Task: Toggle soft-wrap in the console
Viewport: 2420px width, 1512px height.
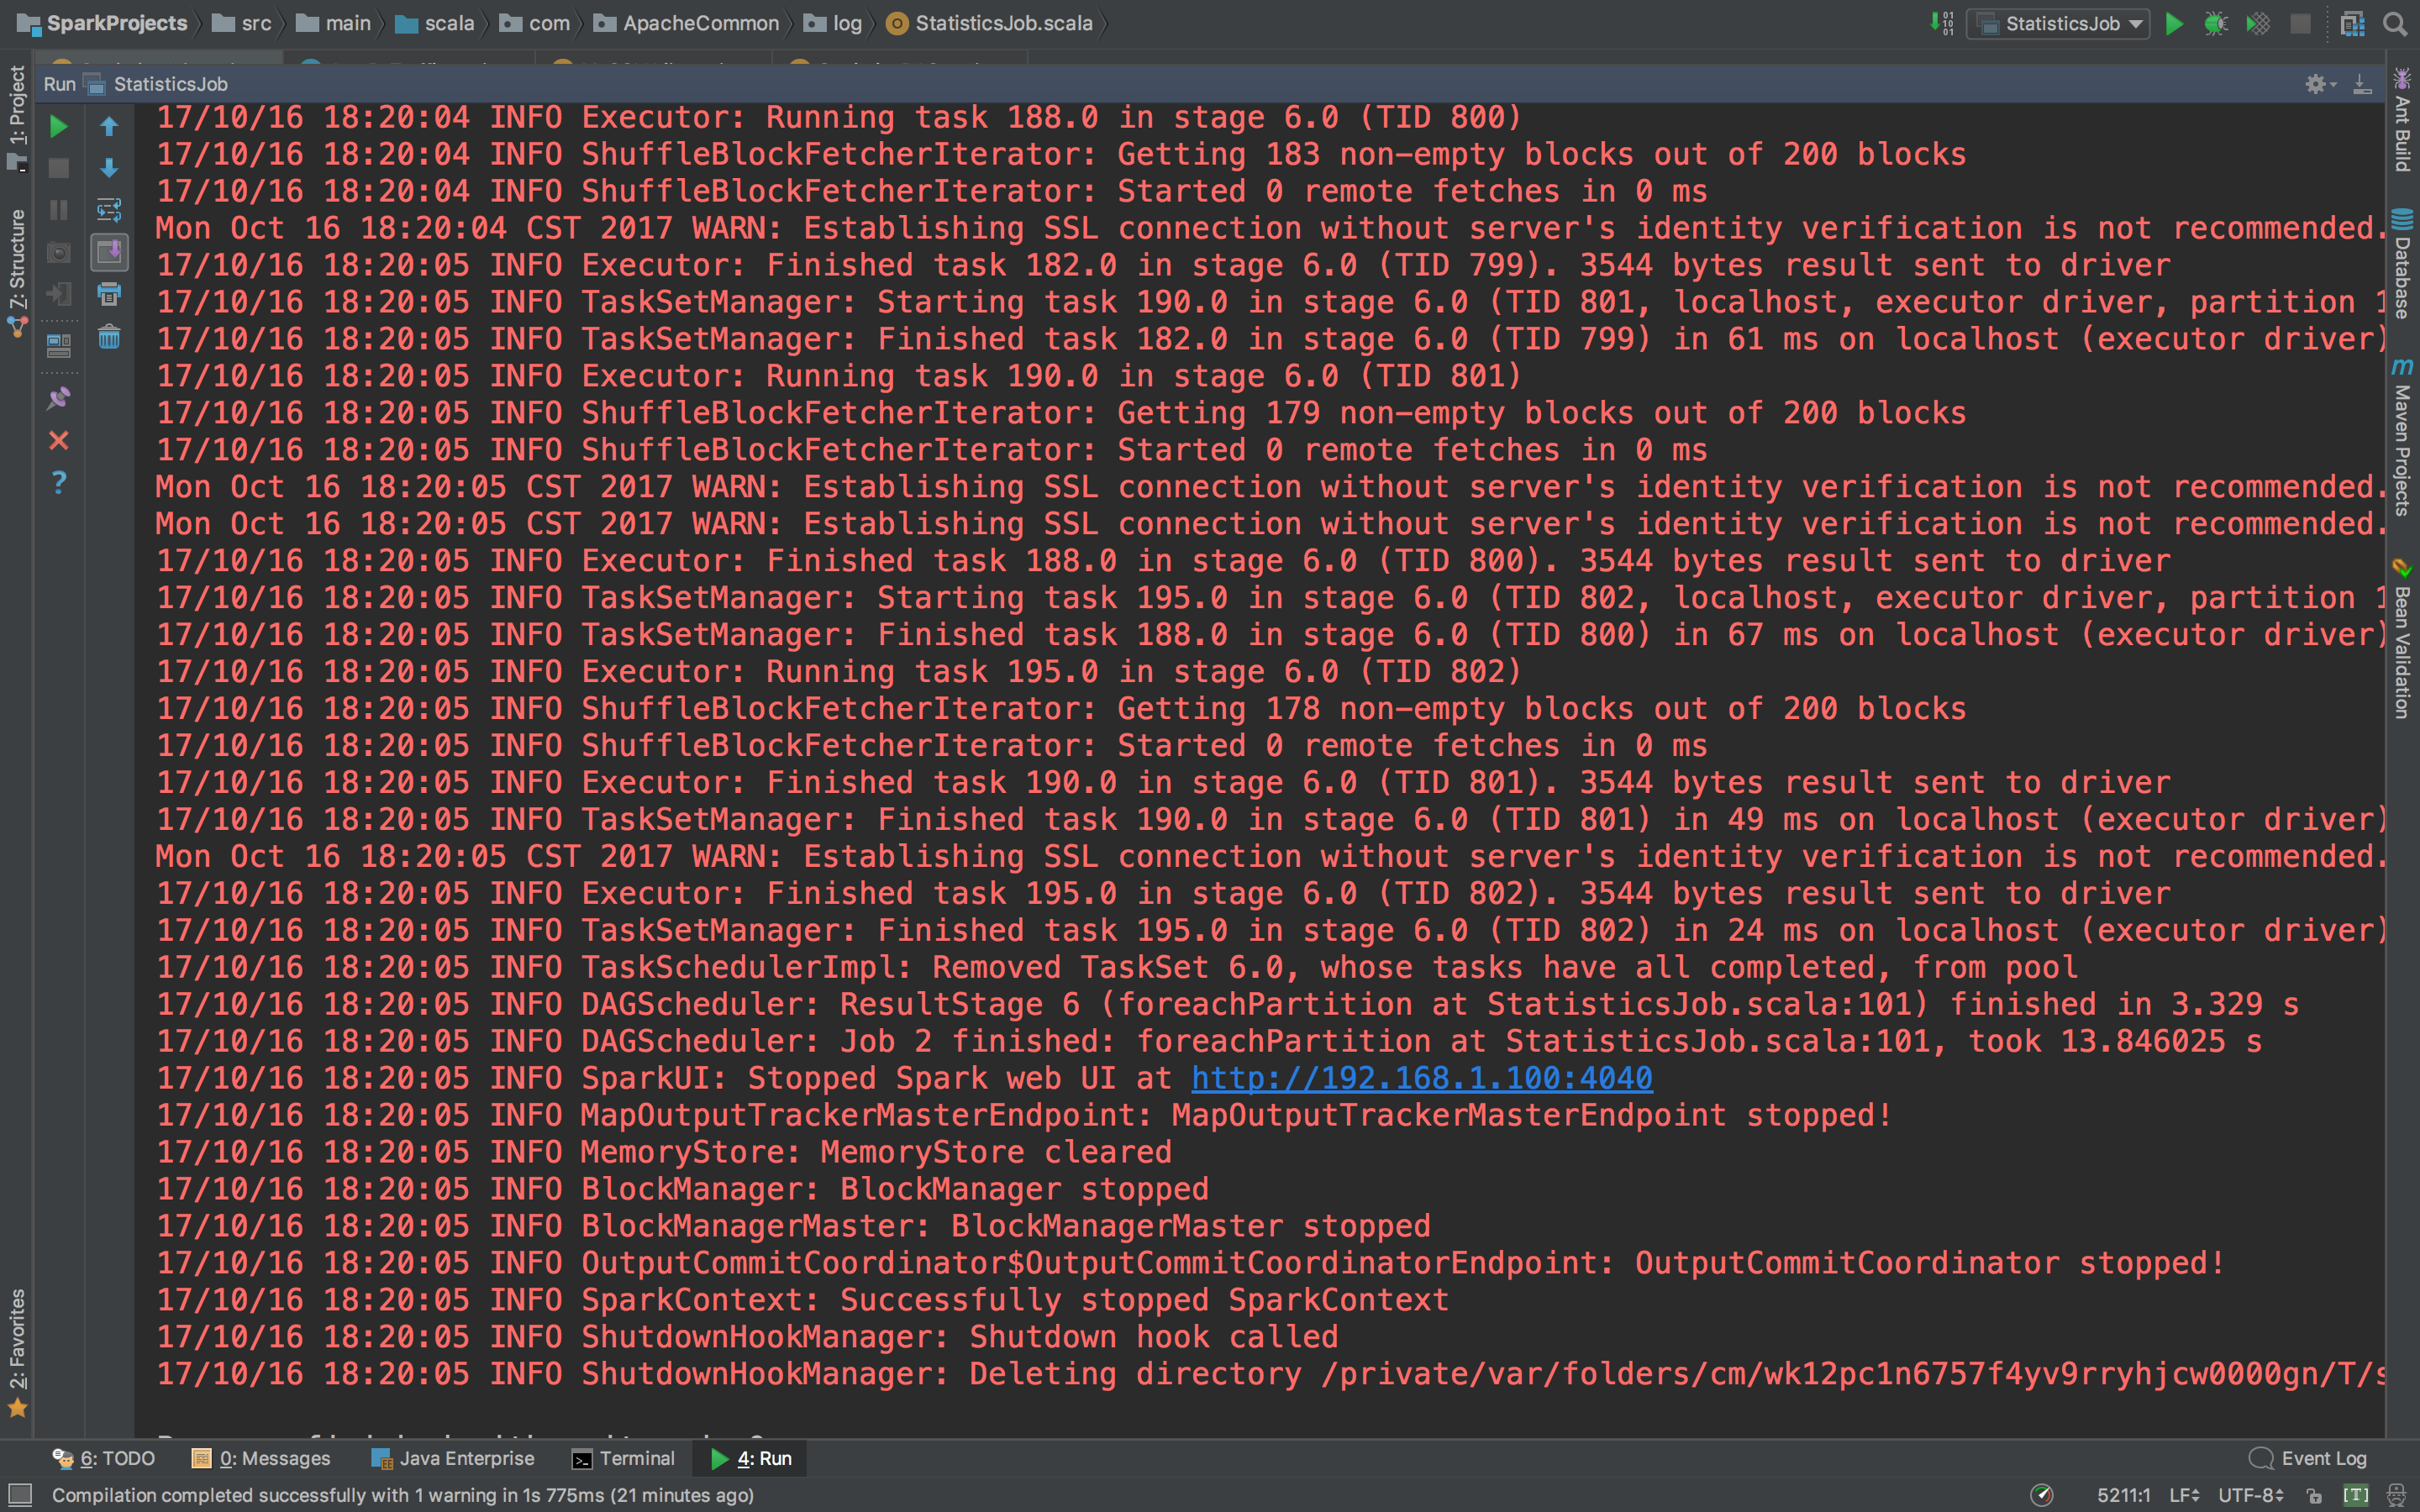Action: (x=109, y=210)
